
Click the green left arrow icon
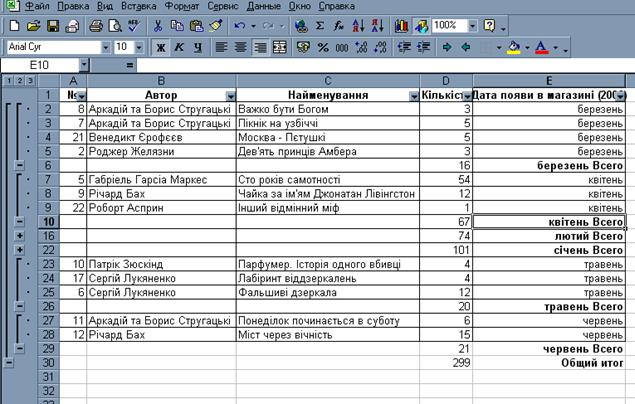(x=466, y=47)
